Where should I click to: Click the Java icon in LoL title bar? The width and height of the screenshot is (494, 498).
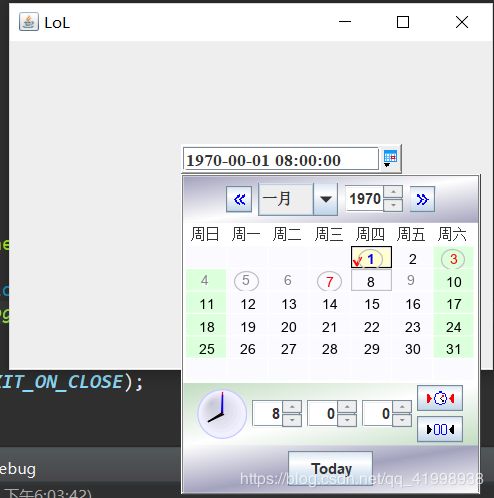[29, 22]
